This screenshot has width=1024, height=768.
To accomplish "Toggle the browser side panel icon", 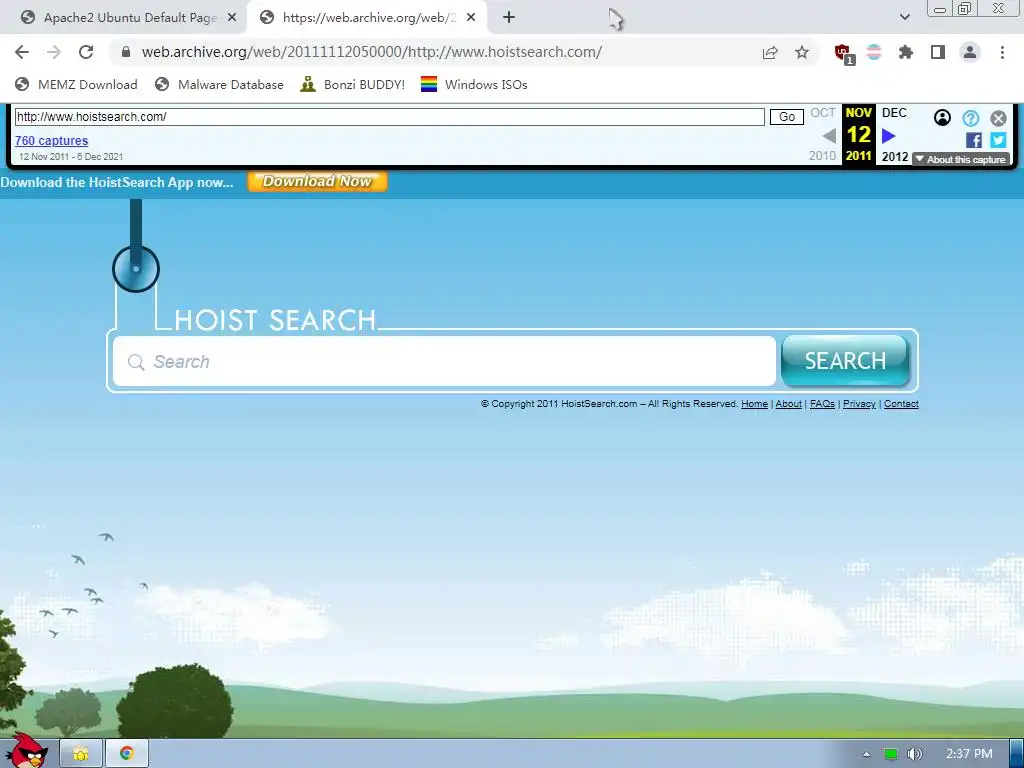I will 938,52.
